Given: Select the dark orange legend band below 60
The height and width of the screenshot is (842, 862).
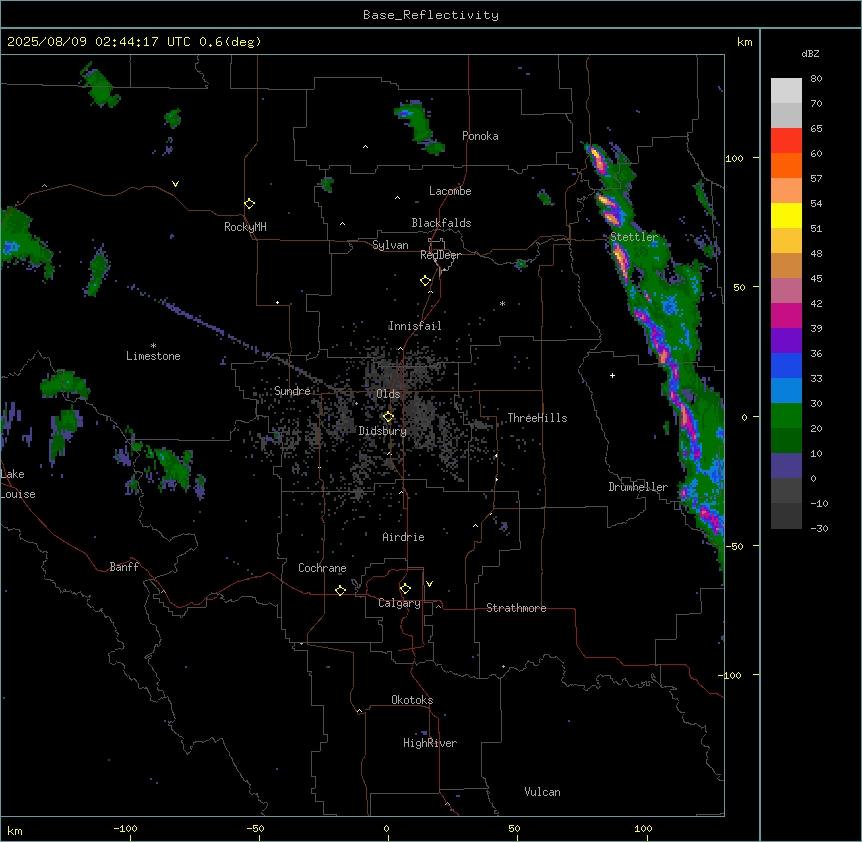Looking at the screenshot, I should (x=786, y=165).
